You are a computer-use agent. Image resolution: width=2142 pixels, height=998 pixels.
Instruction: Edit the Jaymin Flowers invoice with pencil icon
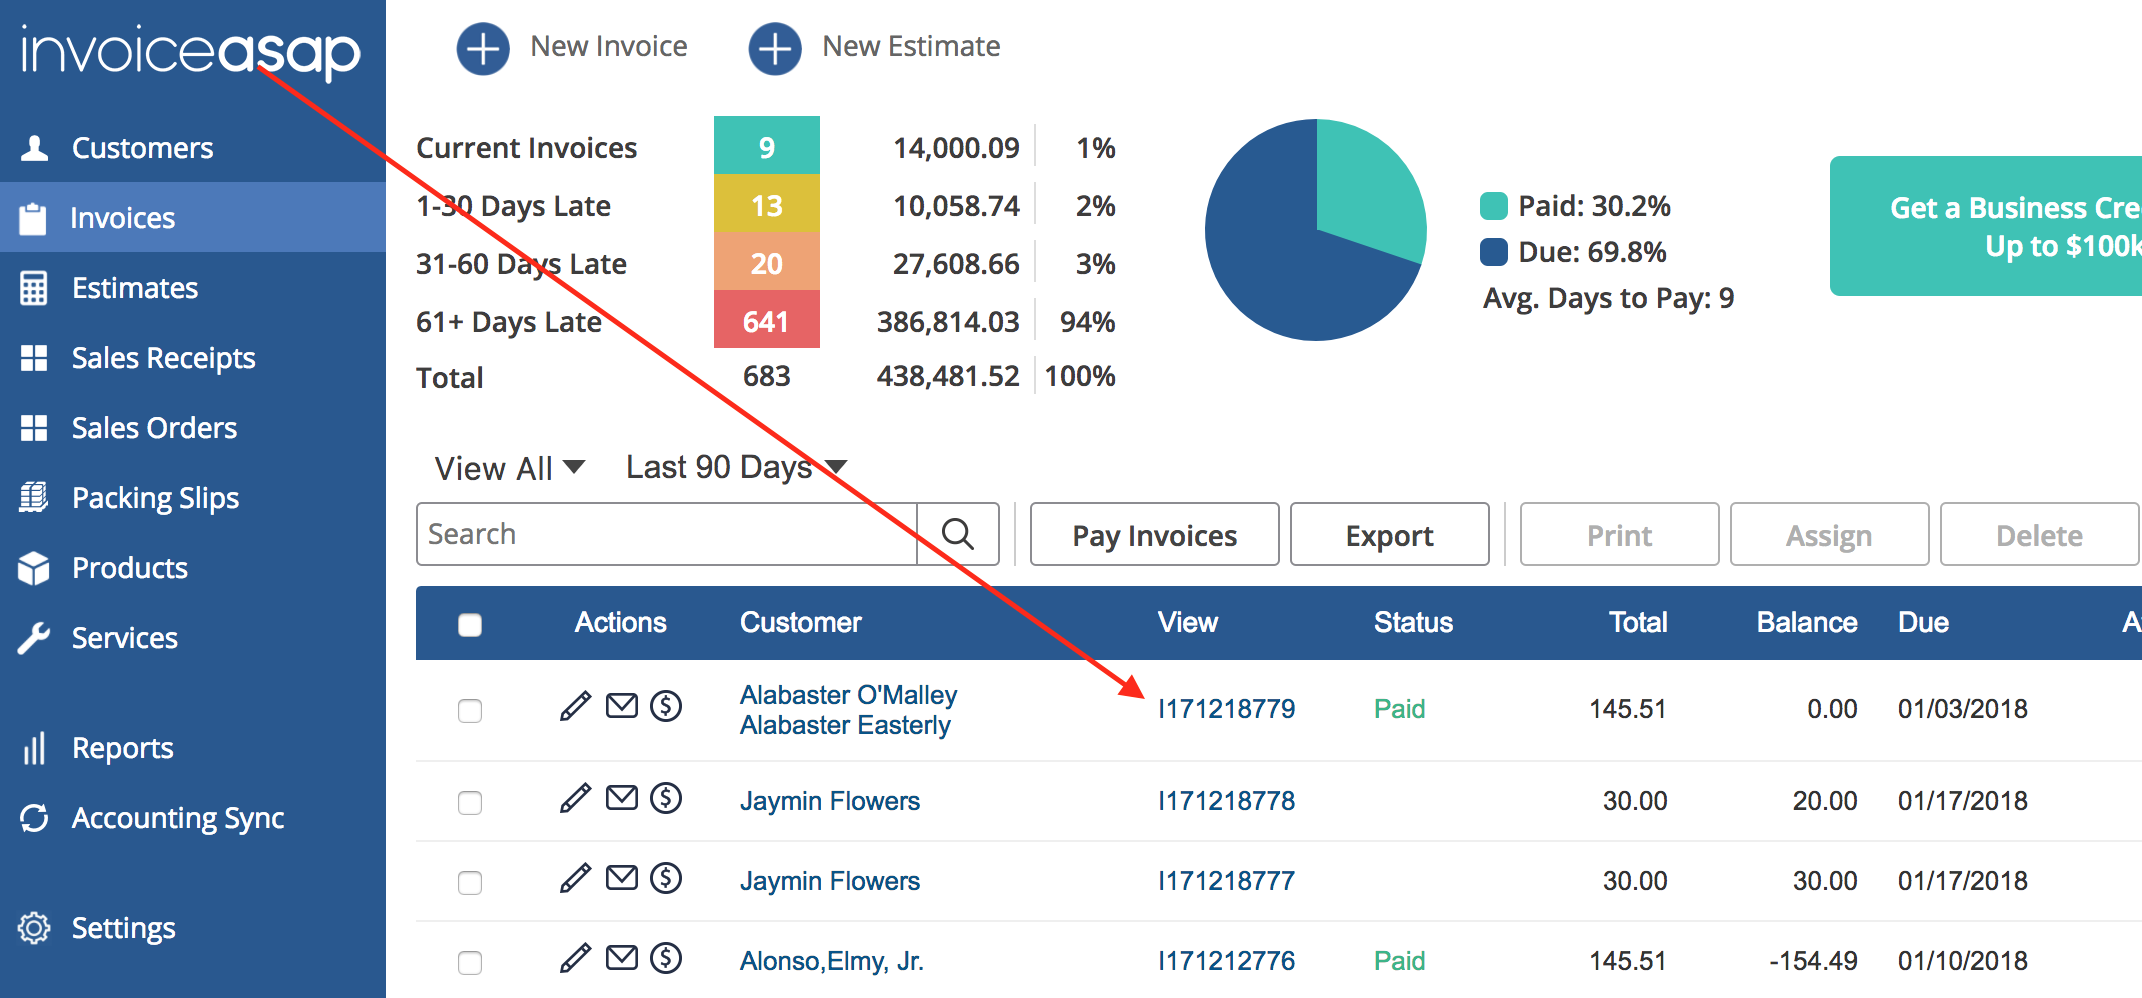(x=575, y=799)
